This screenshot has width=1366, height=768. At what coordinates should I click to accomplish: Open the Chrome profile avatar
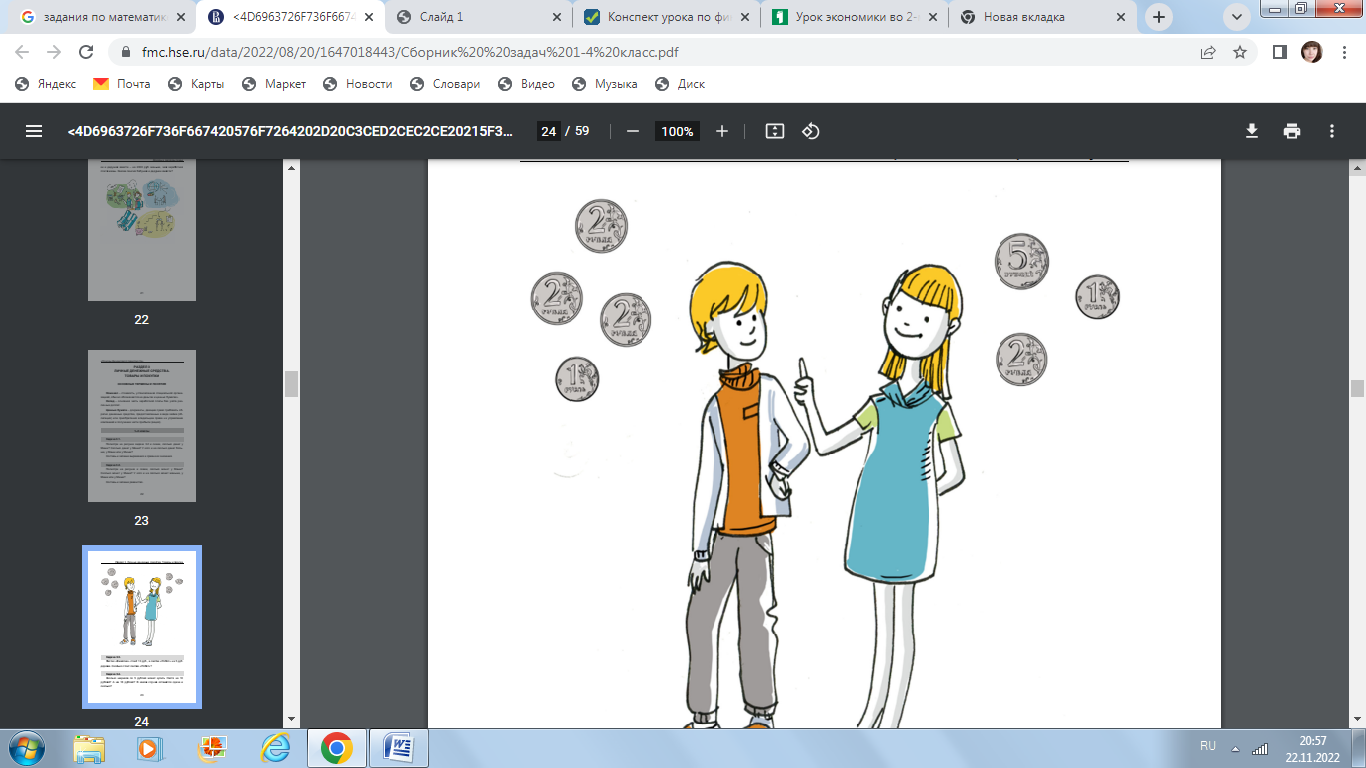(x=1311, y=52)
